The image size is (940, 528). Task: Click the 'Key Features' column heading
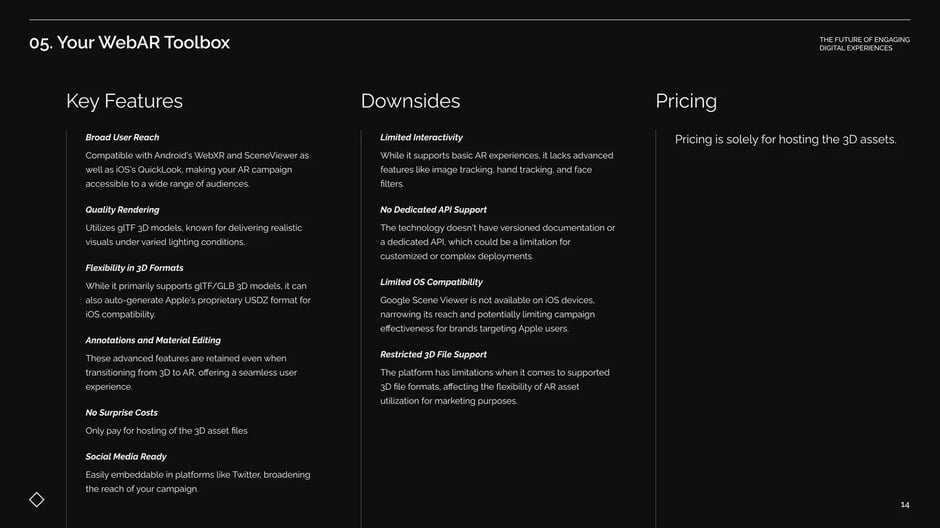click(x=124, y=101)
